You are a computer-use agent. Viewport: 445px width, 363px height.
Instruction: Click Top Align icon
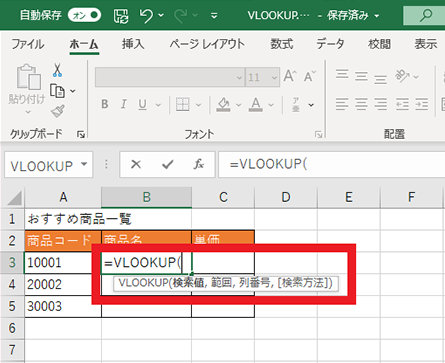[342, 75]
